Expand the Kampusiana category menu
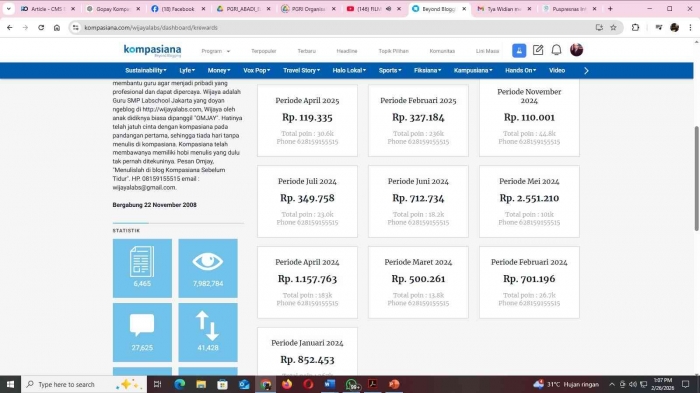Viewport: 700px width, 393px height. click(x=473, y=71)
